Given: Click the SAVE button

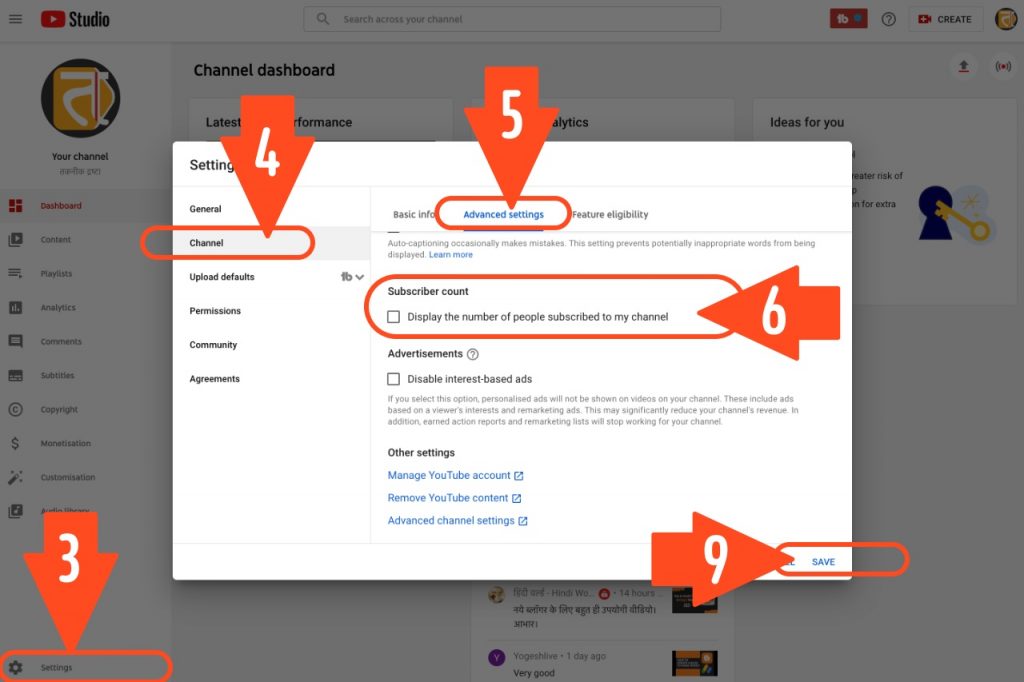Looking at the screenshot, I should (823, 562).
